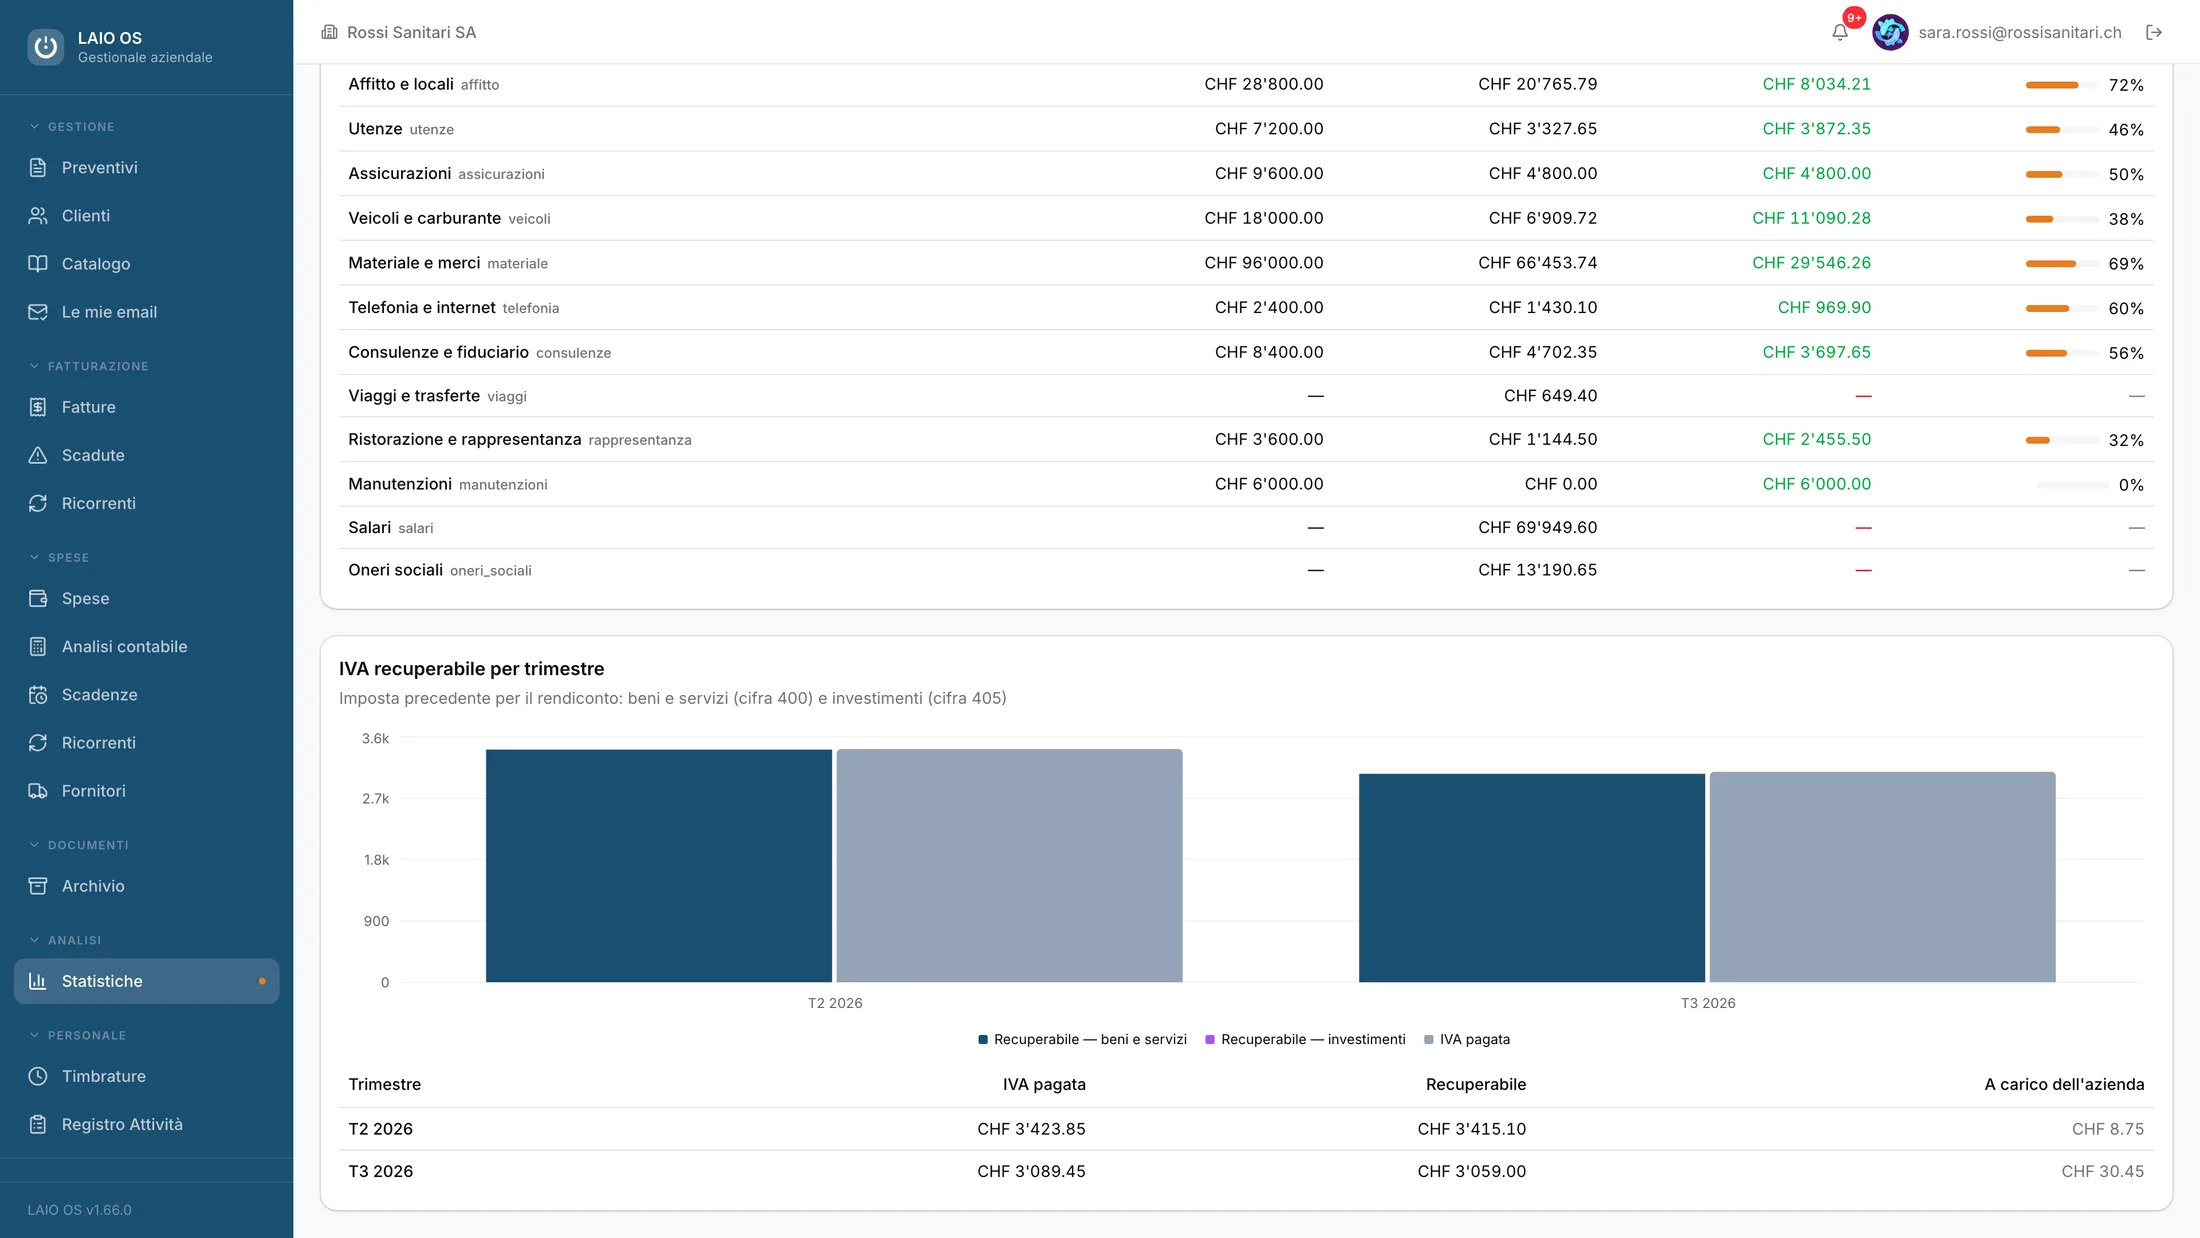Open Ricorrenti under Fatturazione
The width and height of the screenshot is (2200, 1238).
click(146, 503)
